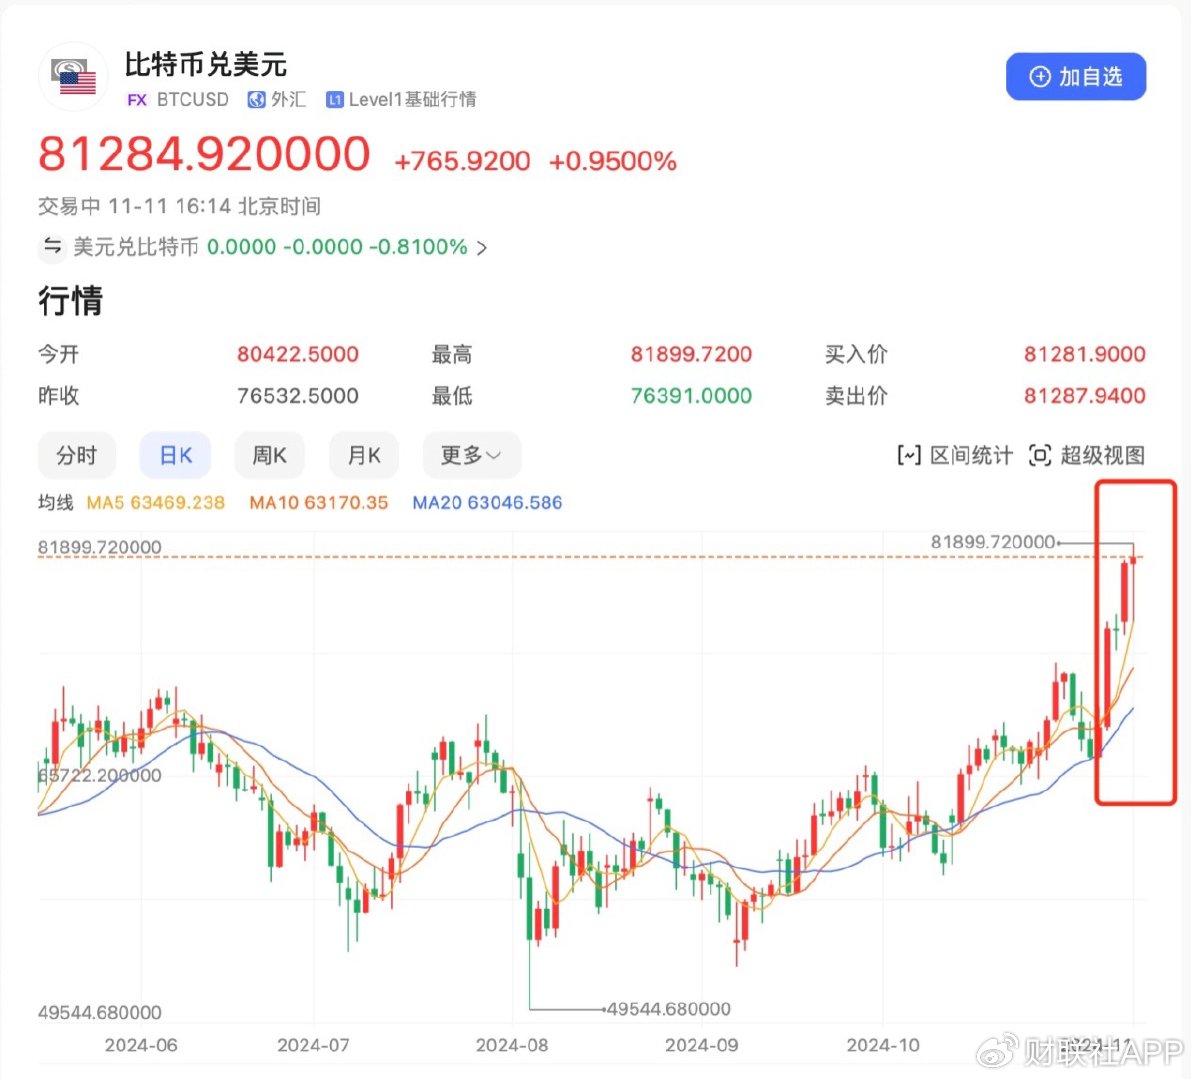
Task: Click the L1 Level1 行情 badge
Action: click(335, 100)
